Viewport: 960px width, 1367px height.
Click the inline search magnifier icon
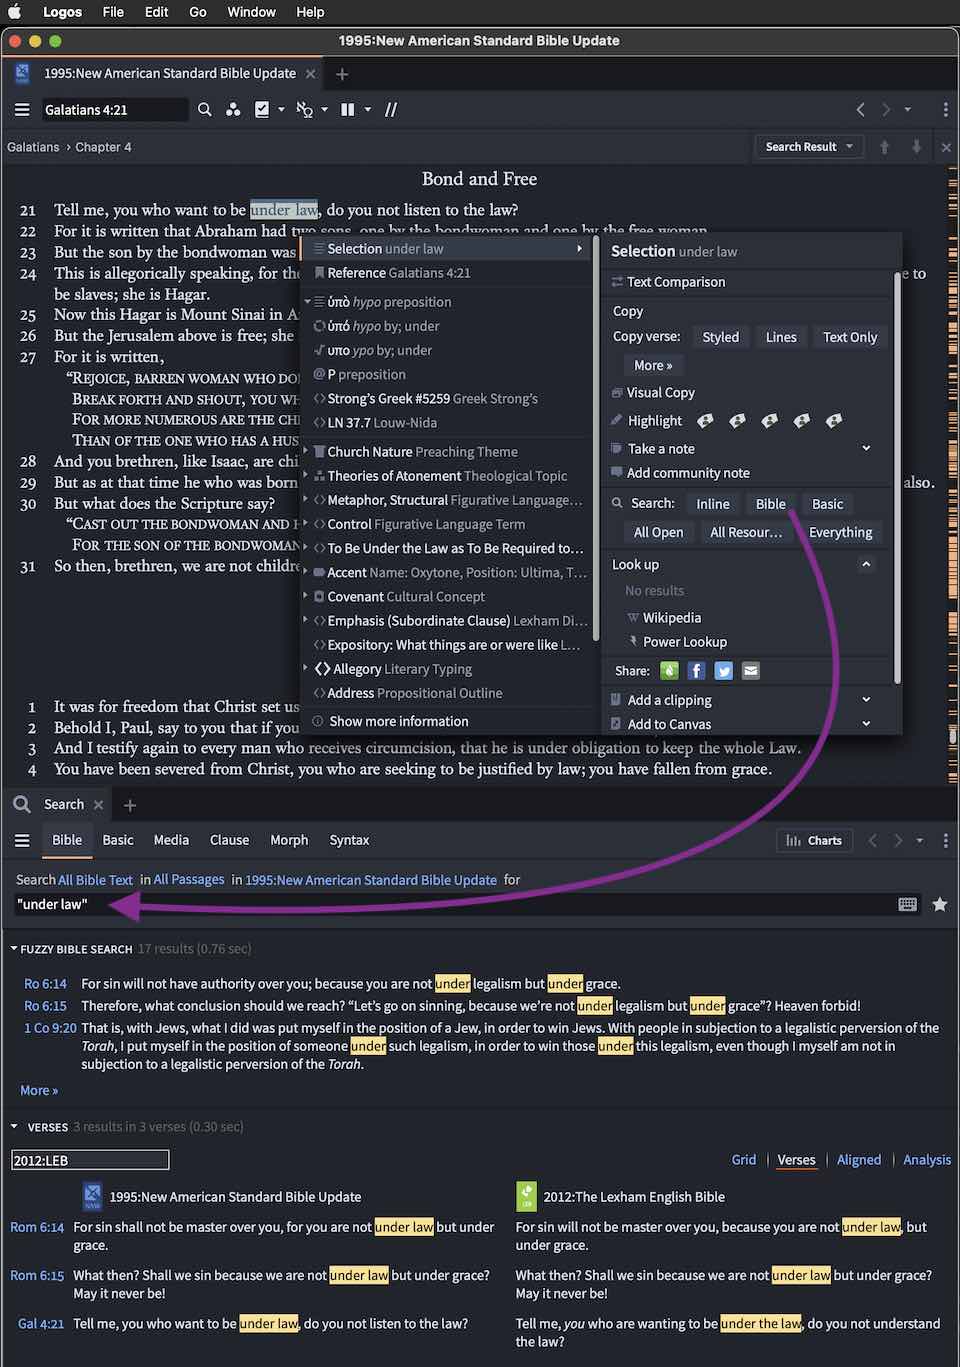pyautogui.click(x=205, y=110)
